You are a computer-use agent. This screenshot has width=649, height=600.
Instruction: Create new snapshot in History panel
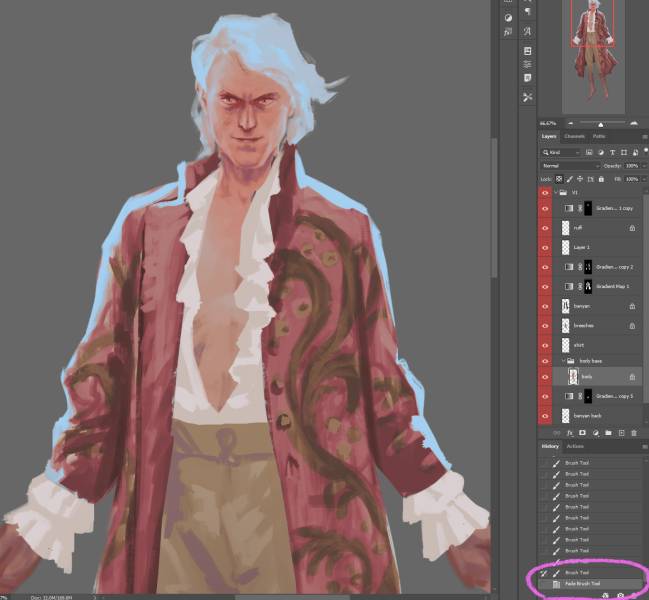(x=619, y=594)
